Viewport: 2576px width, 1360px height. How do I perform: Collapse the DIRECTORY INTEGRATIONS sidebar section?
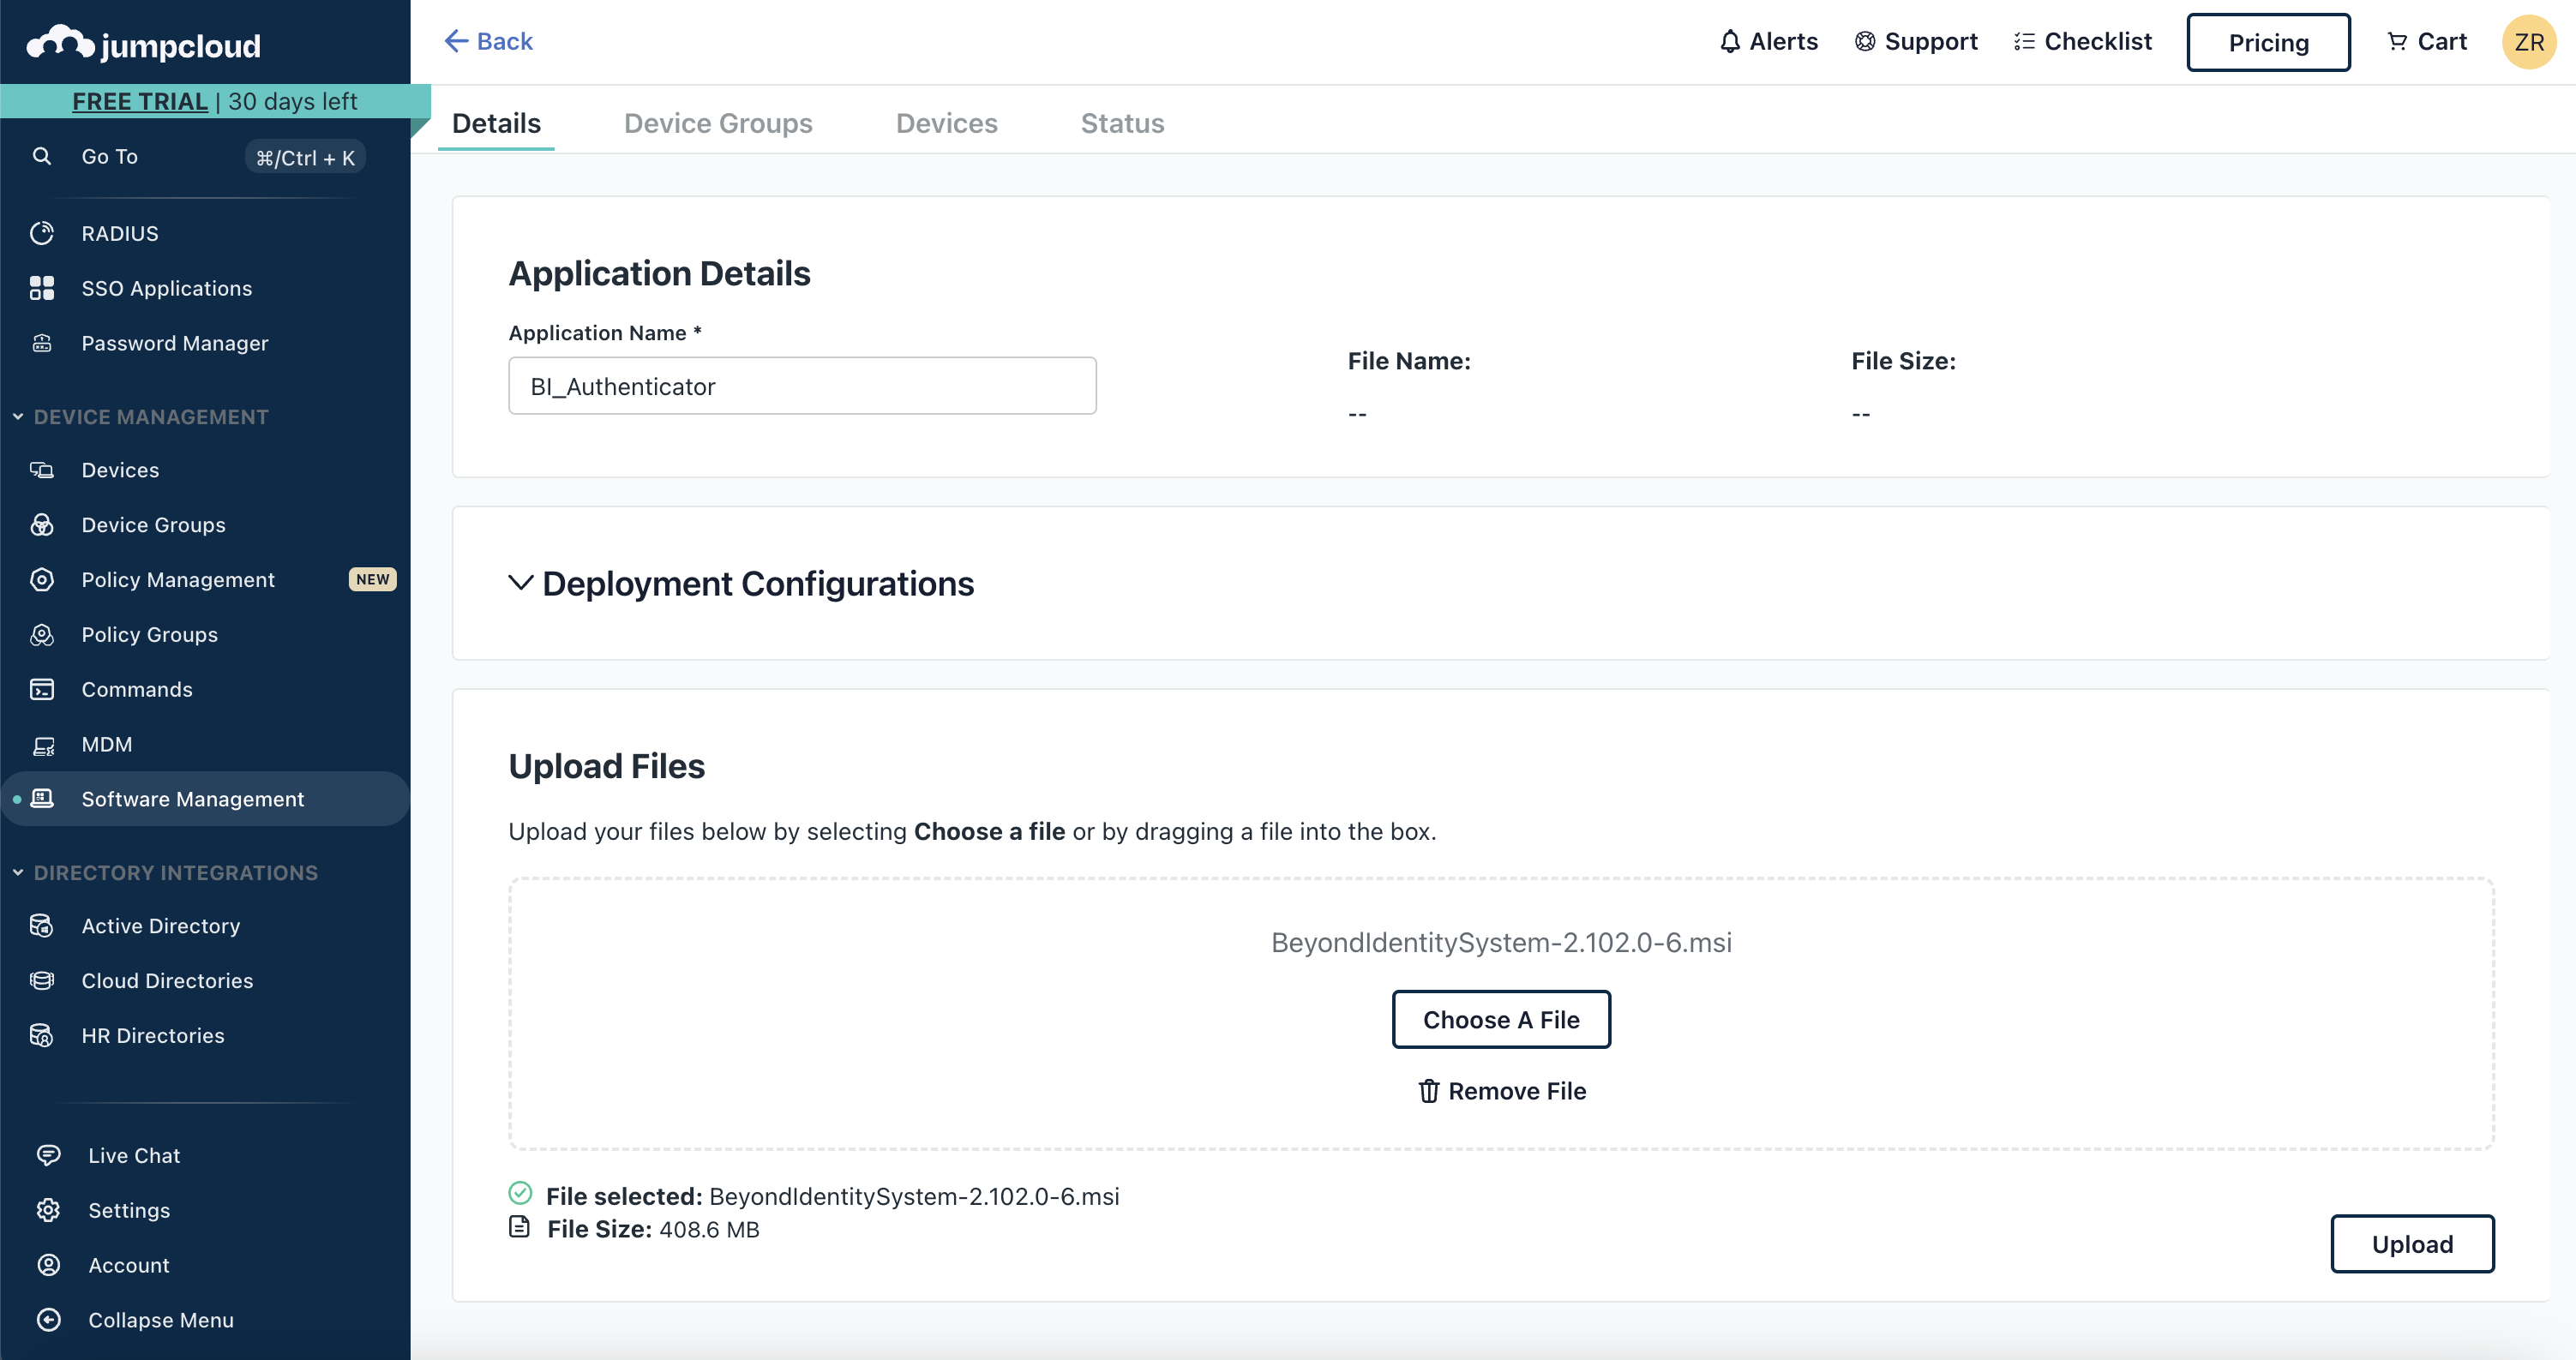18,872
